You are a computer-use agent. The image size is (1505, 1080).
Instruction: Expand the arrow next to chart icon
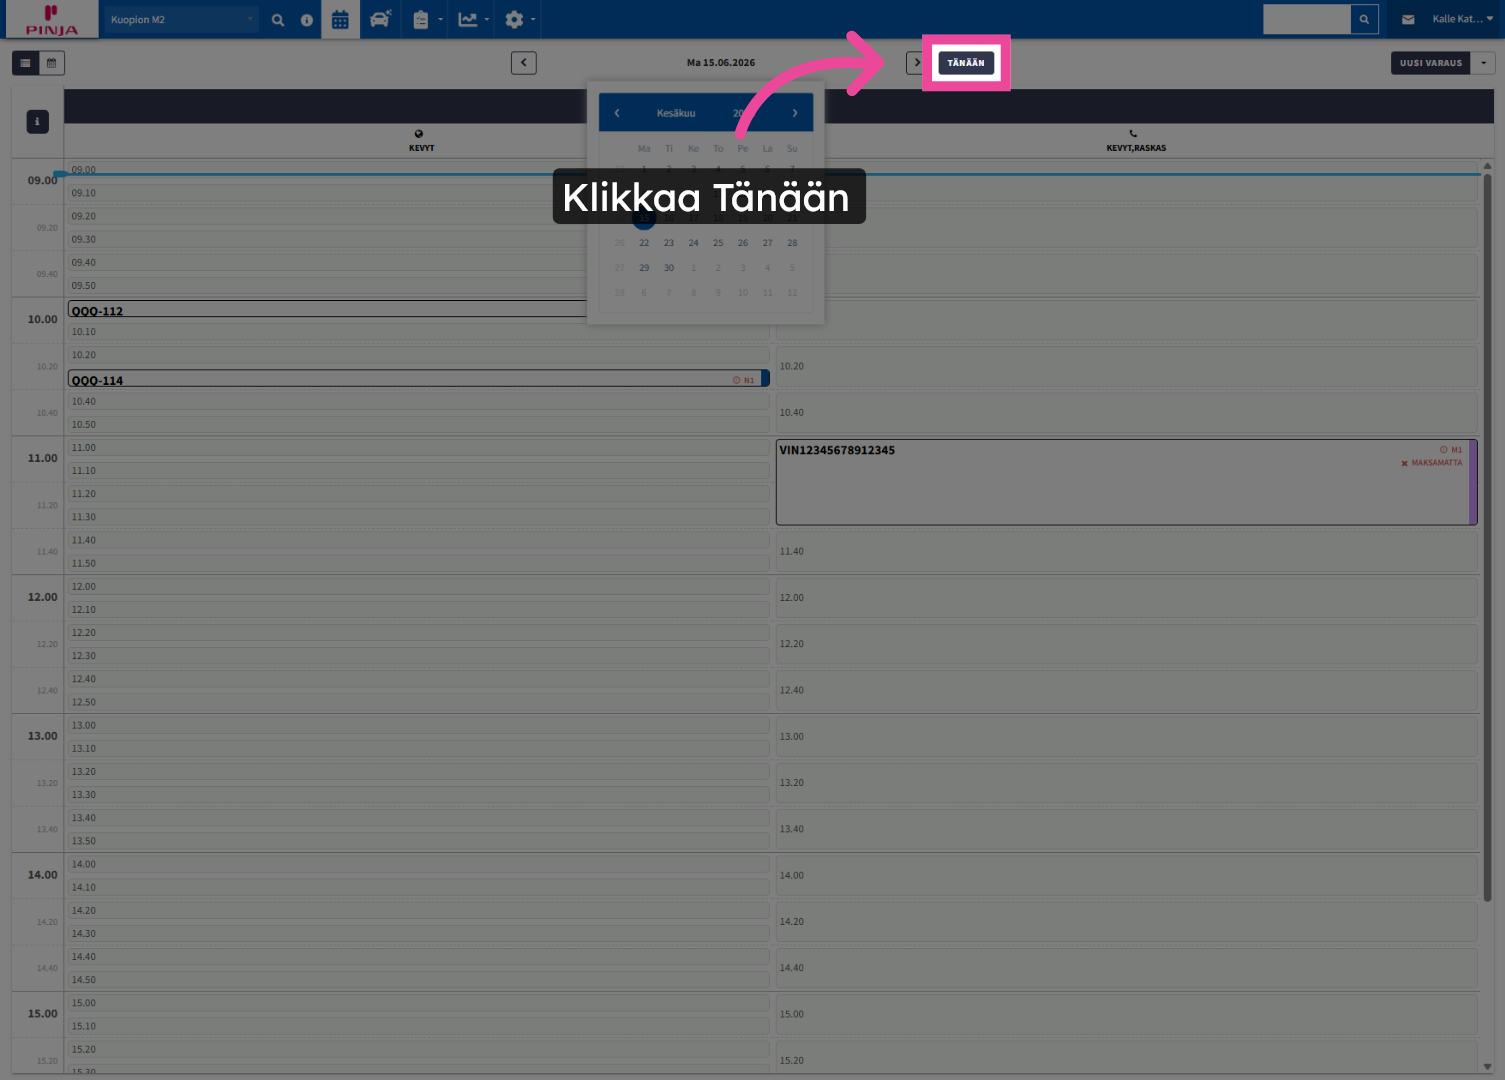click(x=487, y=19)
